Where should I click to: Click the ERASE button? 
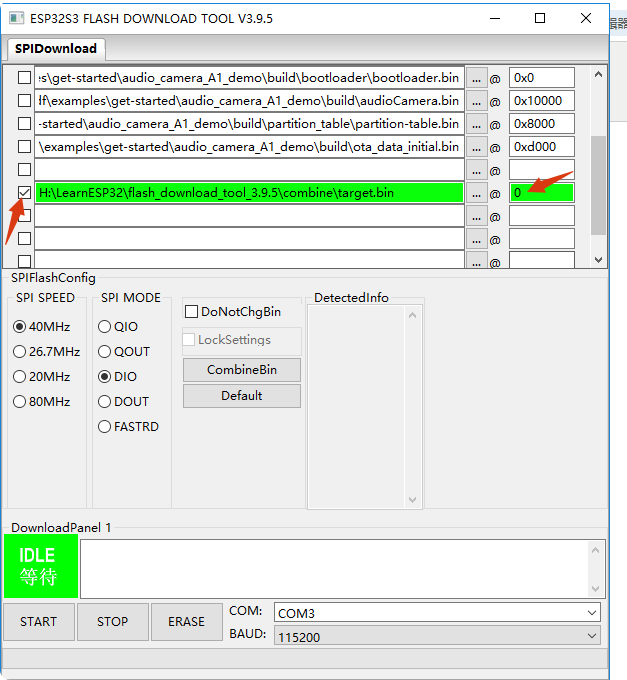pos(186,621)
